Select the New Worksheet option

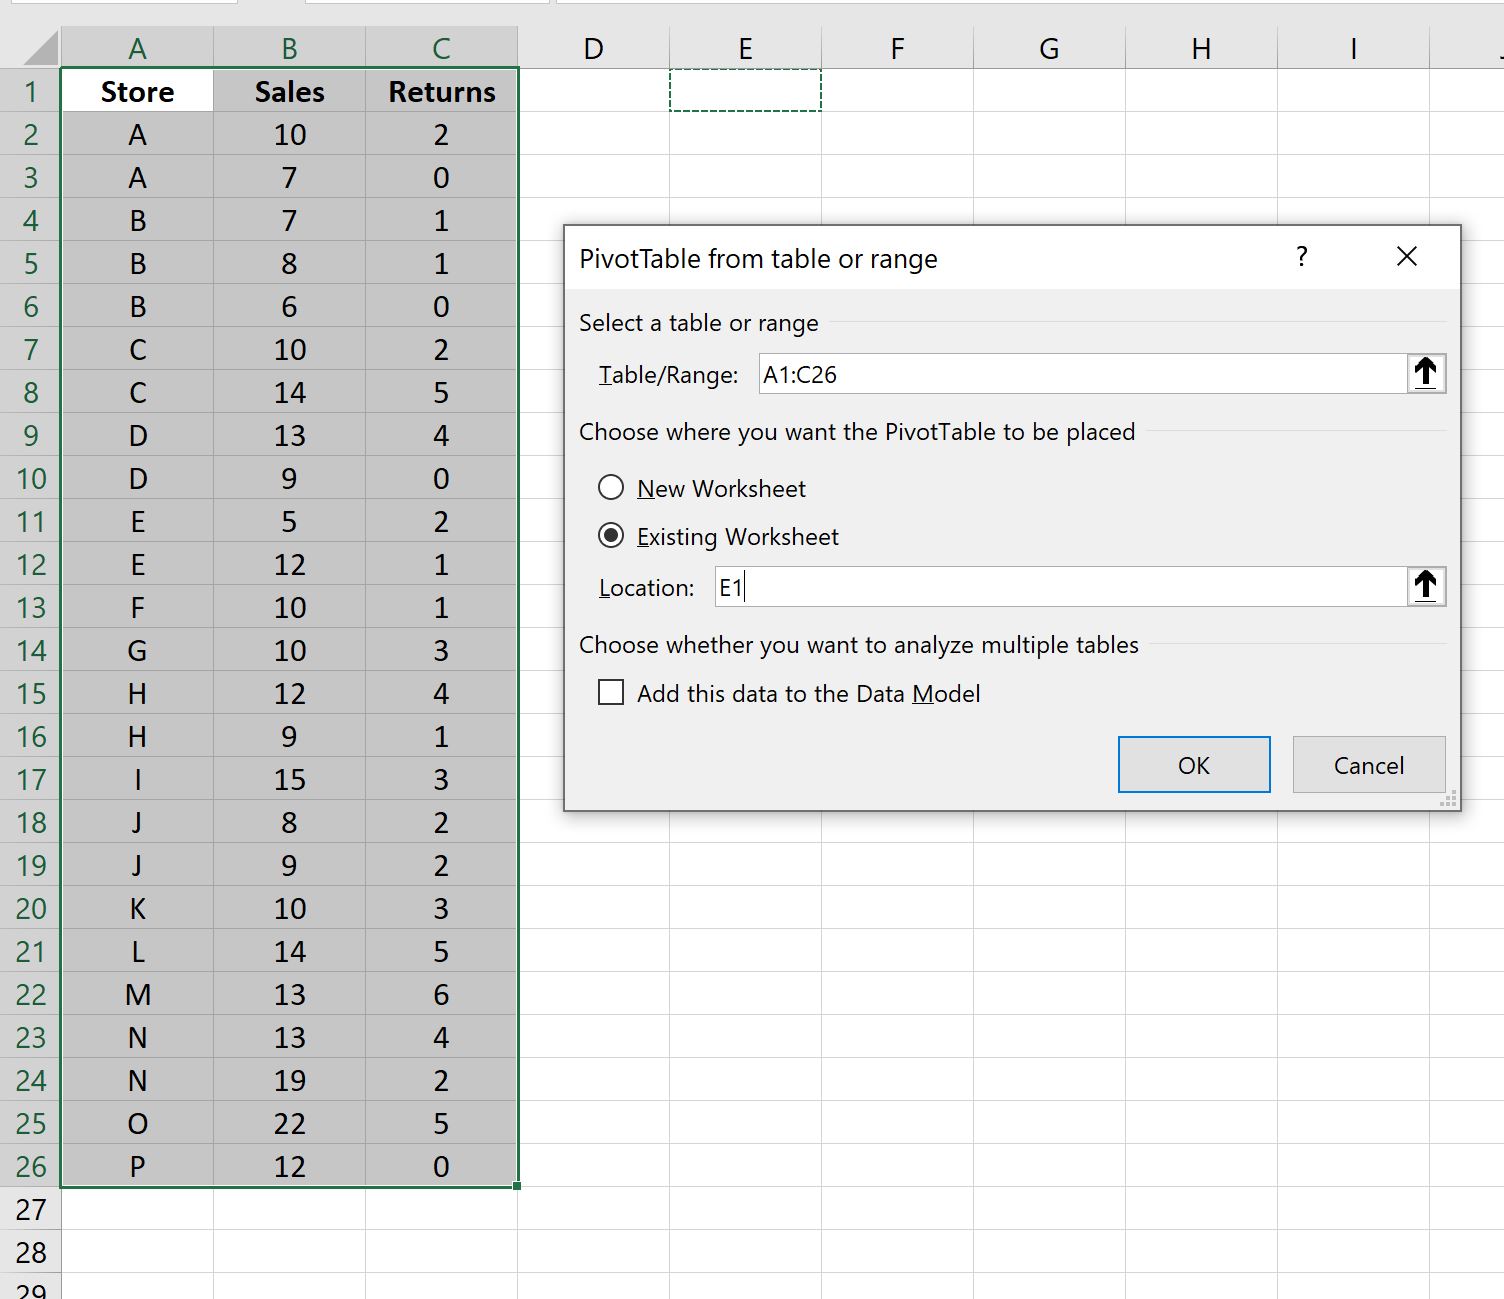point(611,487)
